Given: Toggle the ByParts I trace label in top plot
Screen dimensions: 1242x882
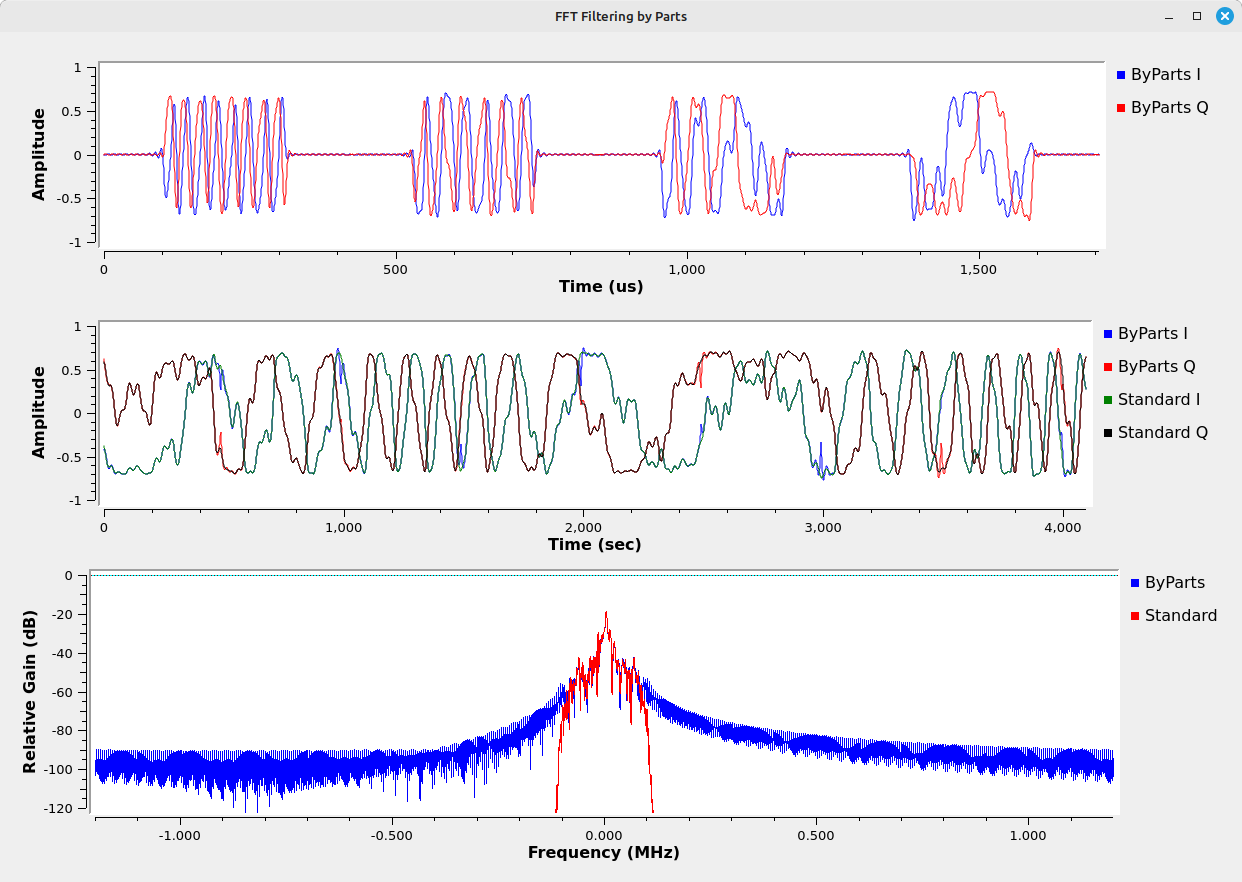Looking at the screenshot, I should coord(1165,75).
